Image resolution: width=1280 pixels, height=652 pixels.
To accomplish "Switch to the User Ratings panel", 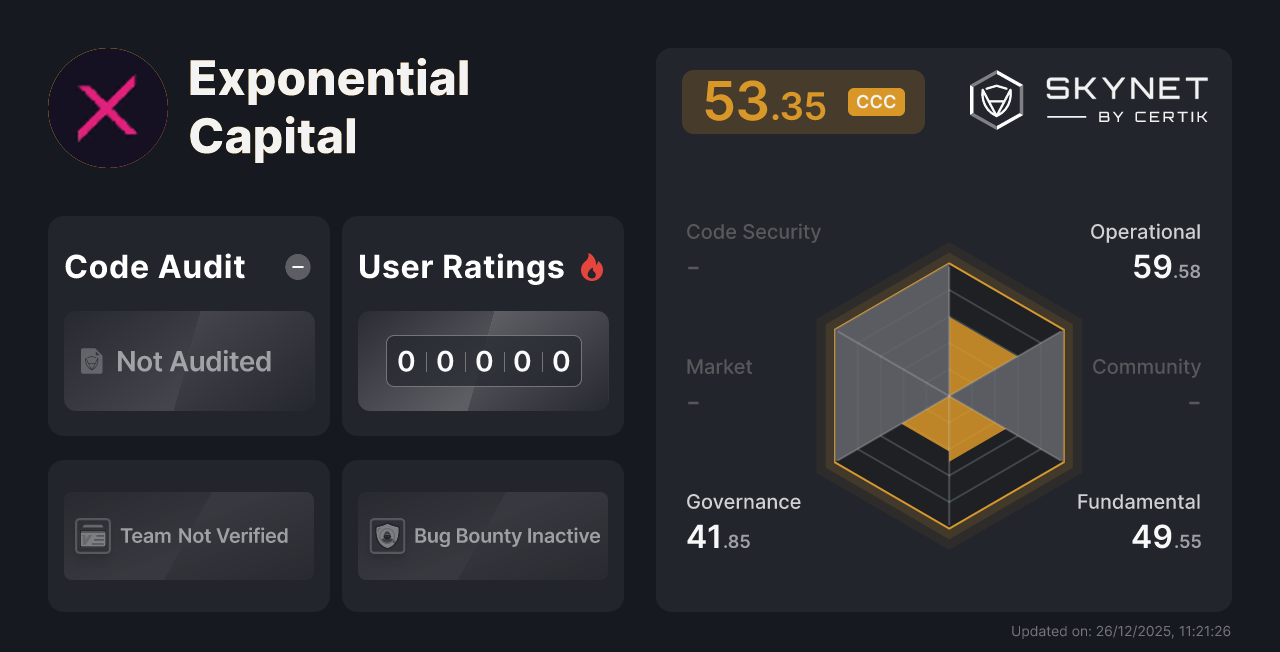I will coord(461,266).
